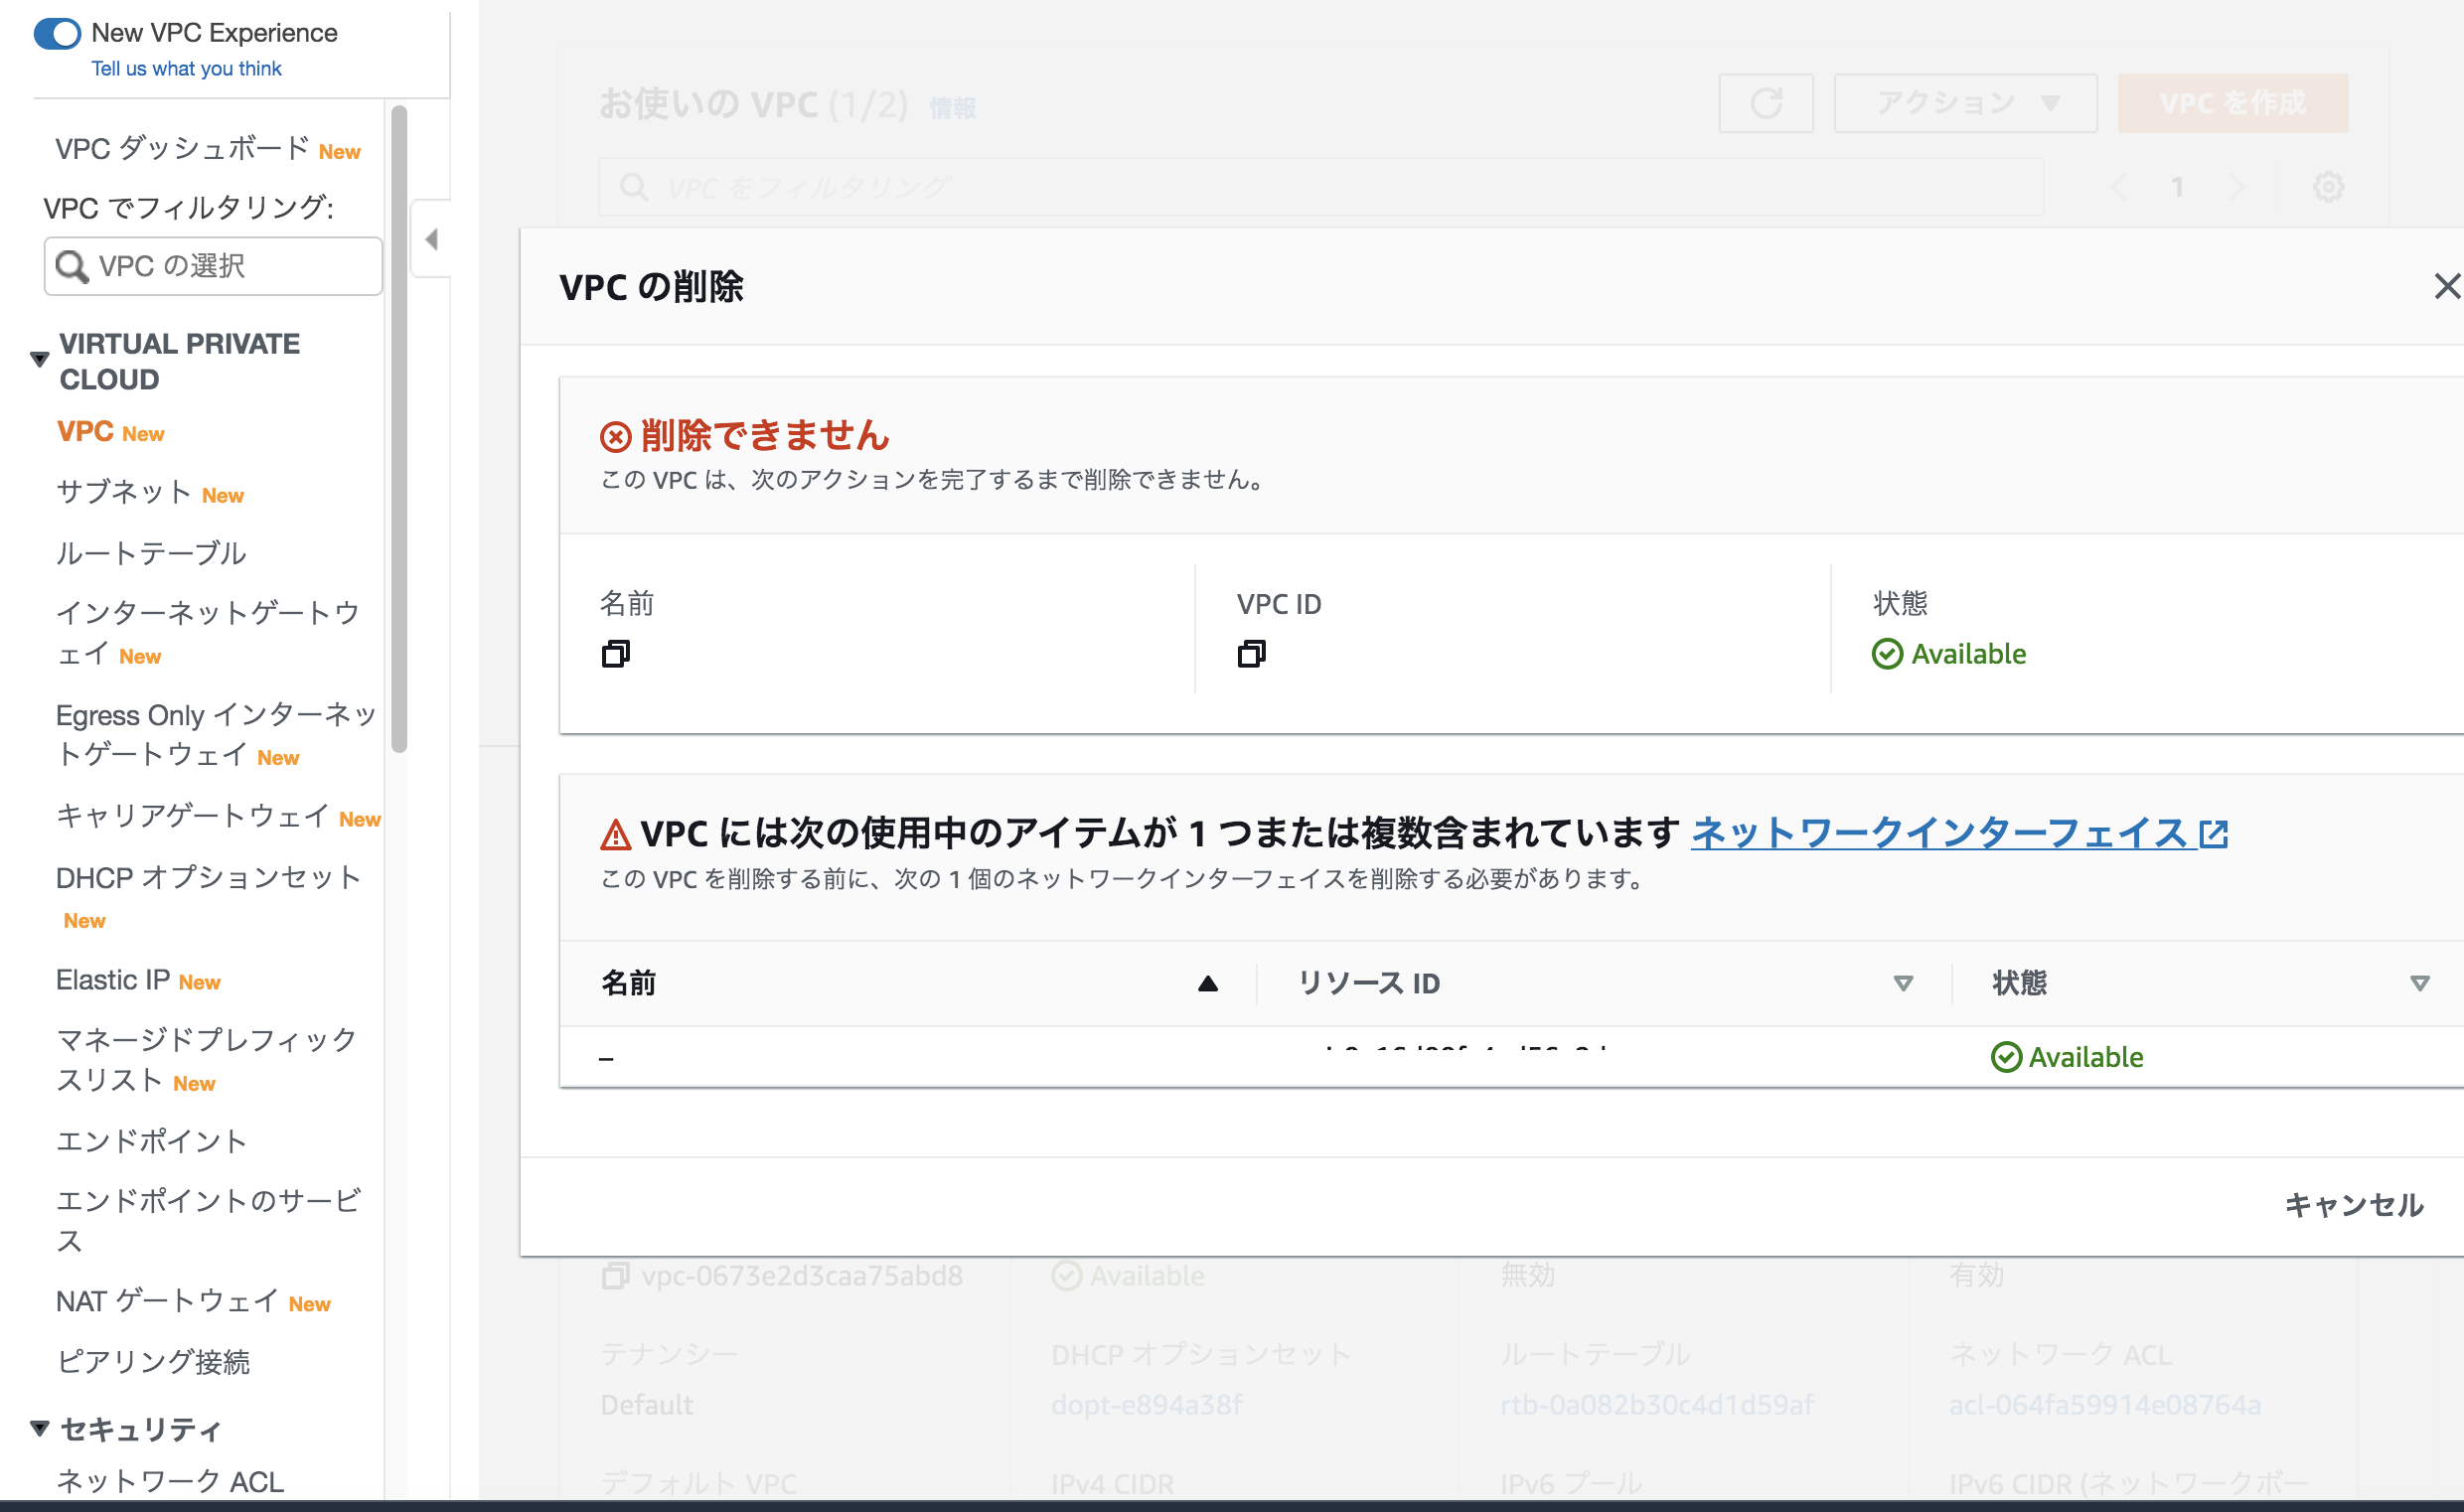The width and height of the screenshot is (2464, 1512).
Task: Go to next page with the pagination arrow
Action: tap(2238, 186)
